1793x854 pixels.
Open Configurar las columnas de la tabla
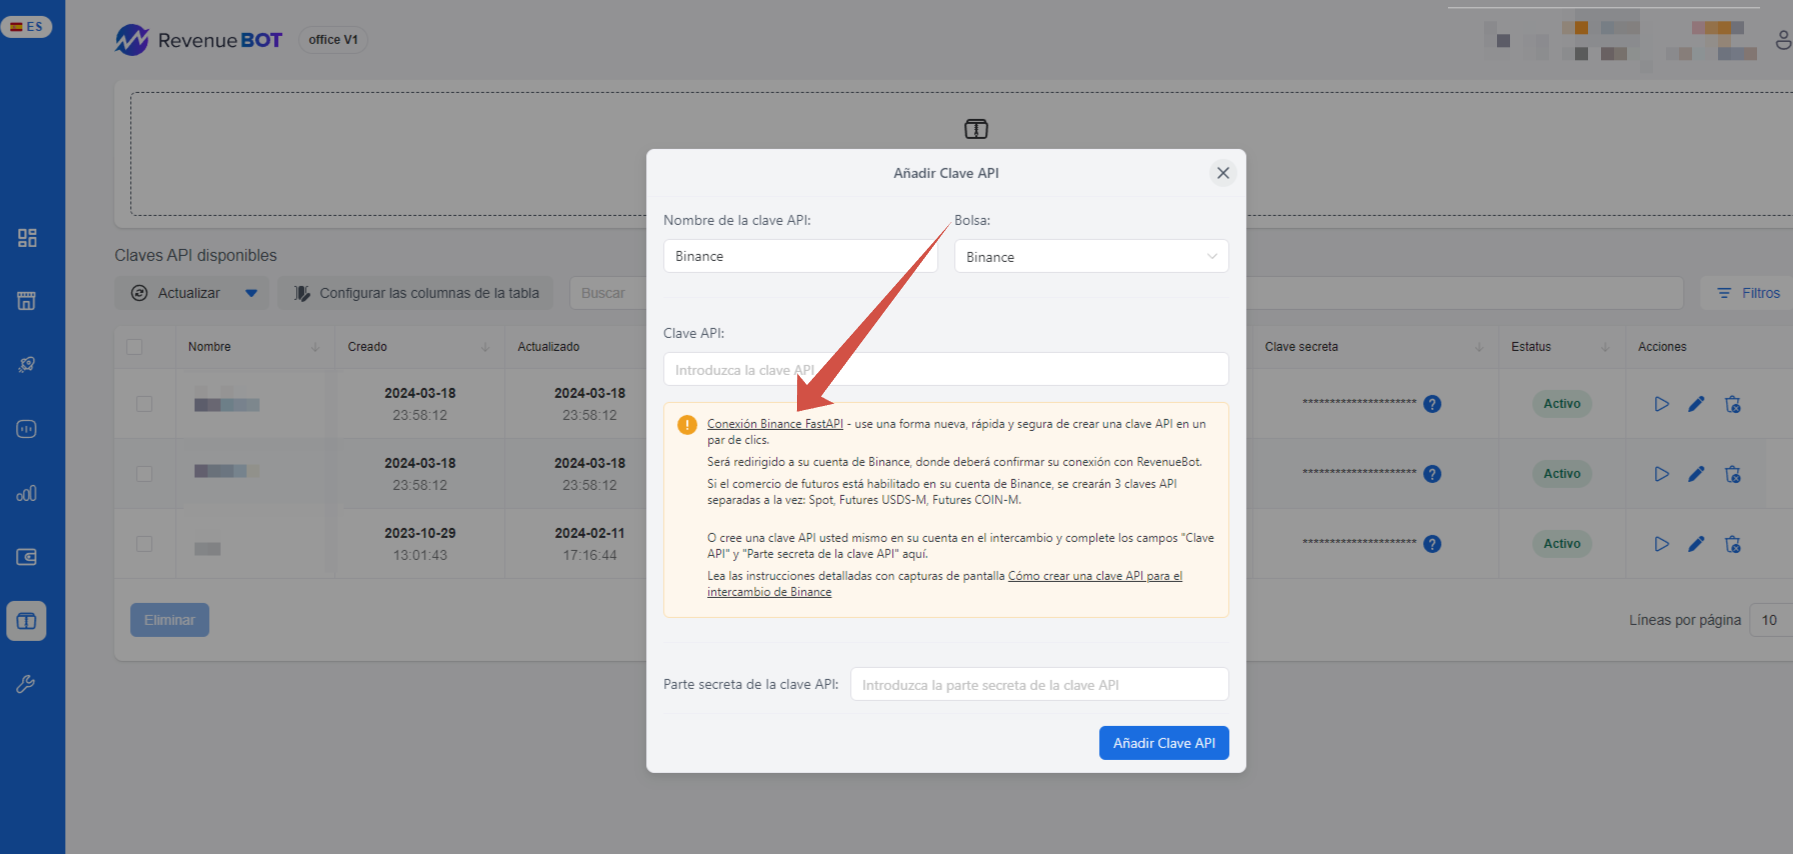(416, 293)
